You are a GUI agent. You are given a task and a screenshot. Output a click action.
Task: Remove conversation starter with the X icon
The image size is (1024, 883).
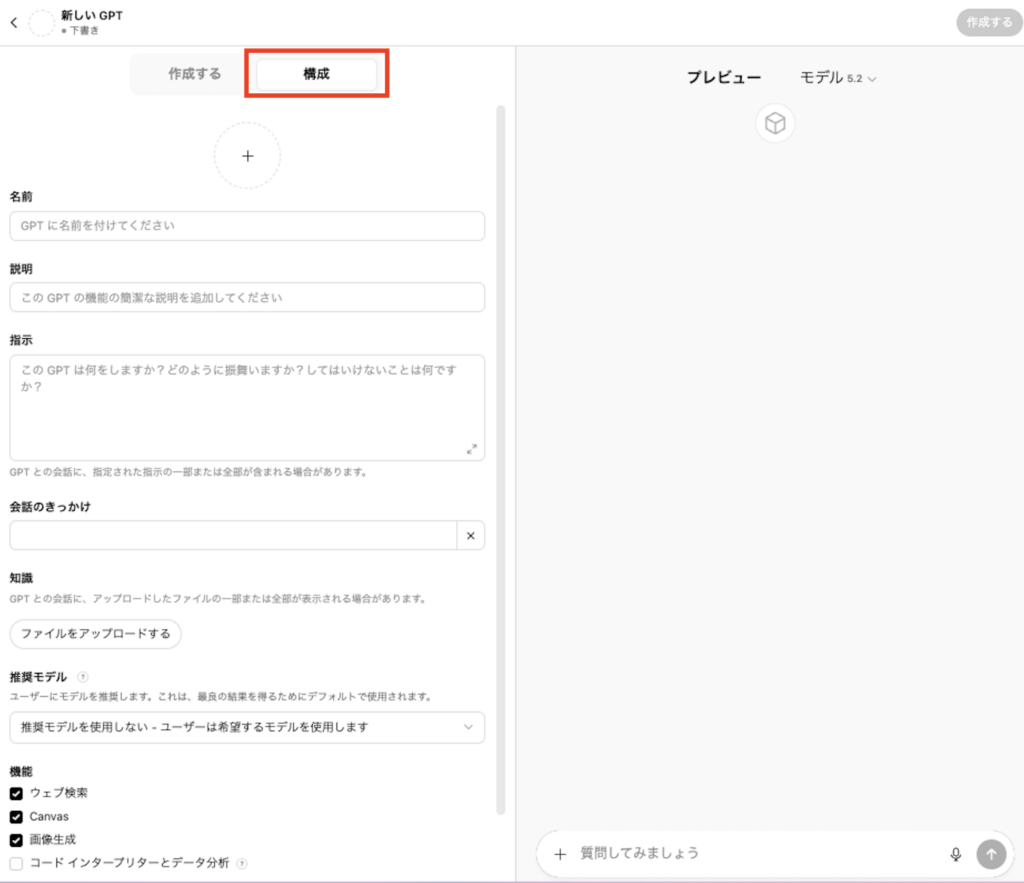pyautogui.click(x=470, y=536)
